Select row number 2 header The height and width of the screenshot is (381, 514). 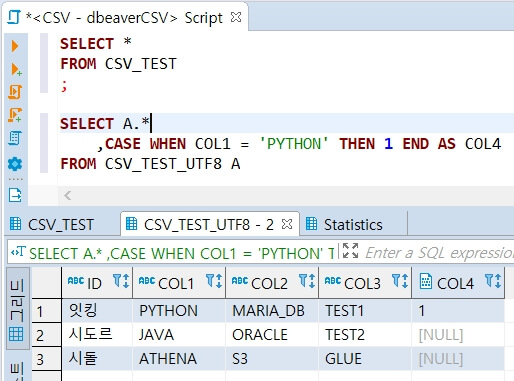point(47,335)
